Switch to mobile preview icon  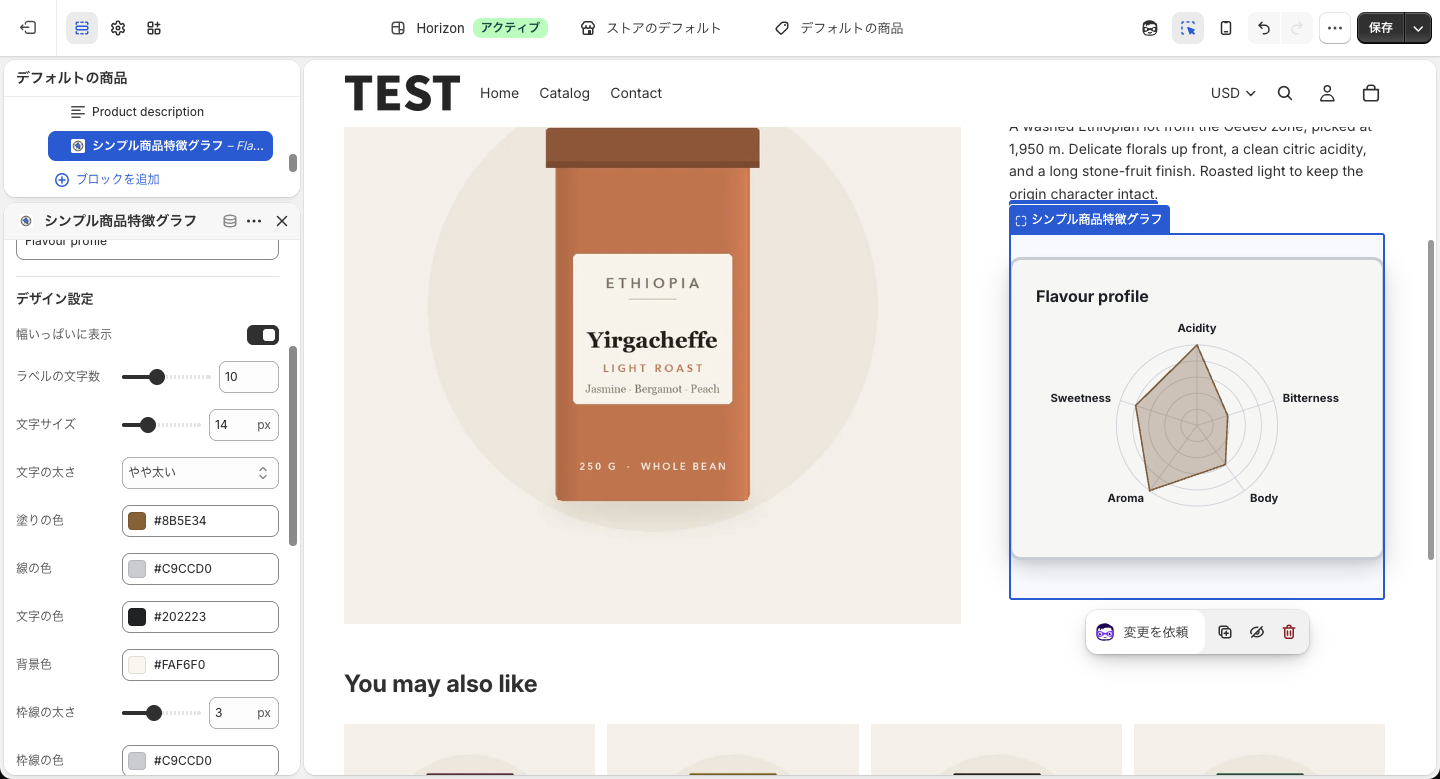pyautogui.click(x=1226, y=28)
